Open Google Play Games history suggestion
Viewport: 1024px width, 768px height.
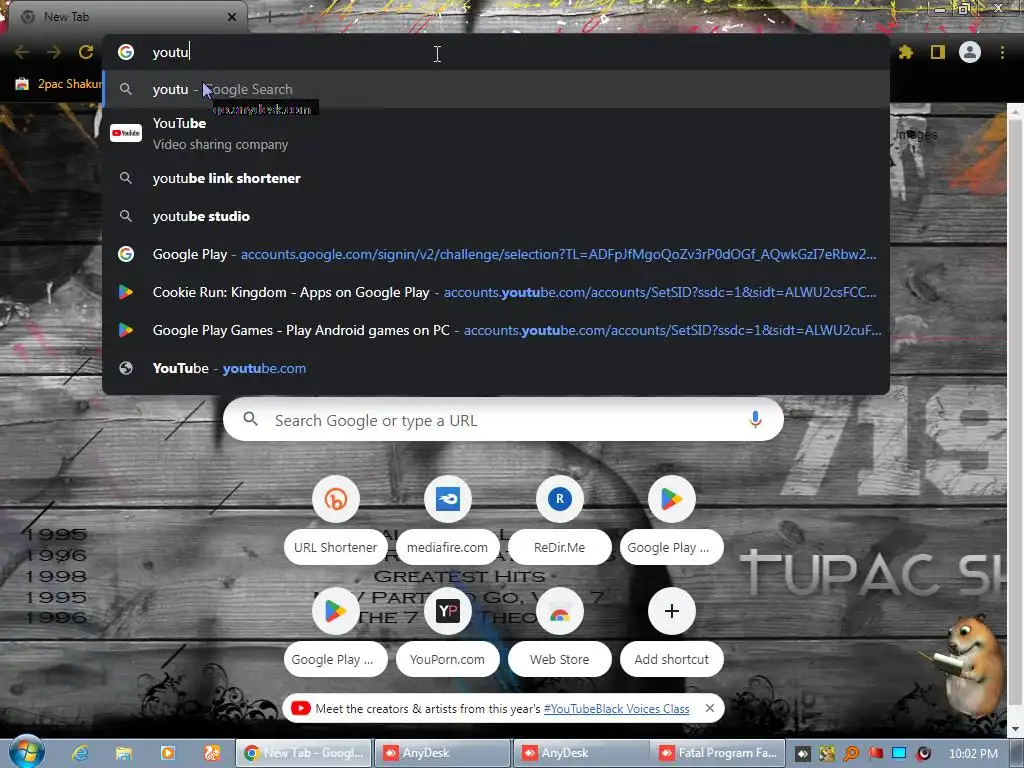coord(496,330)
